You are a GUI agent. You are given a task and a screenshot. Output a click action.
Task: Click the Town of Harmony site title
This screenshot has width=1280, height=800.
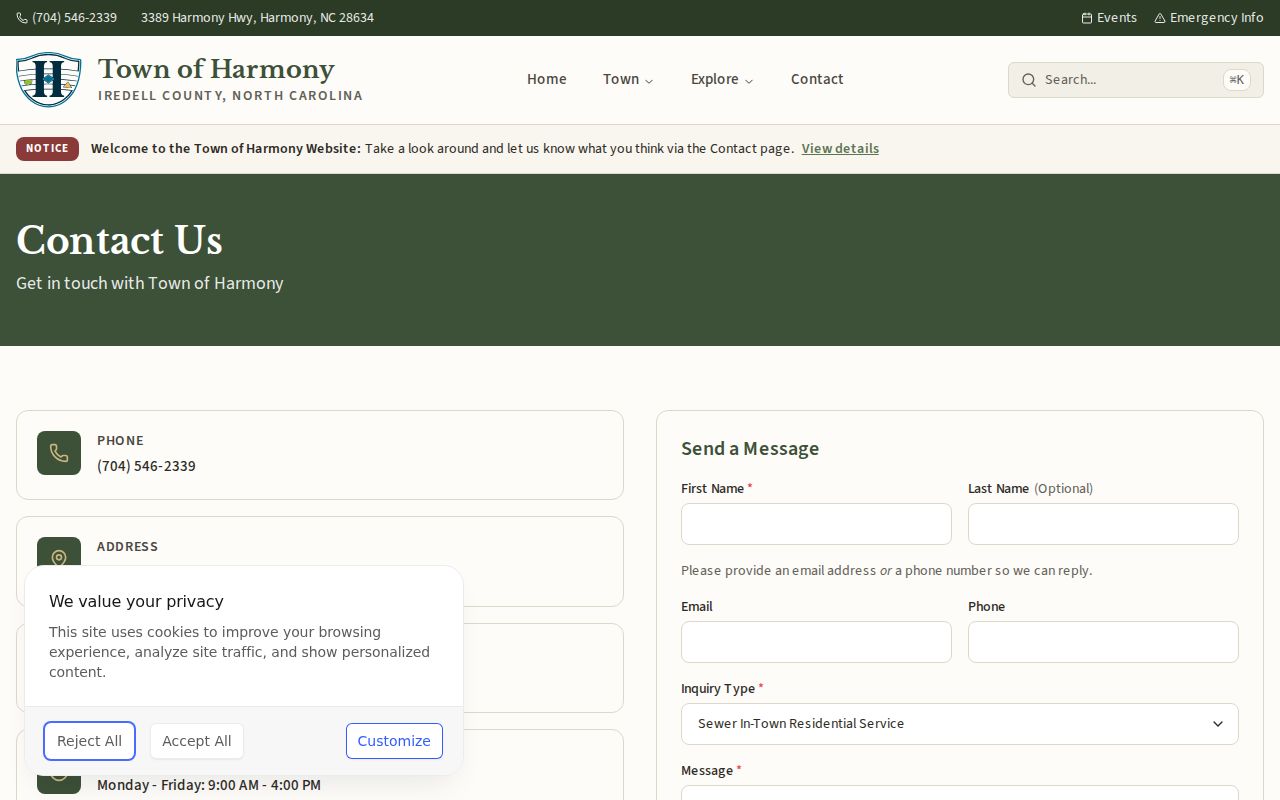[216, 69]
